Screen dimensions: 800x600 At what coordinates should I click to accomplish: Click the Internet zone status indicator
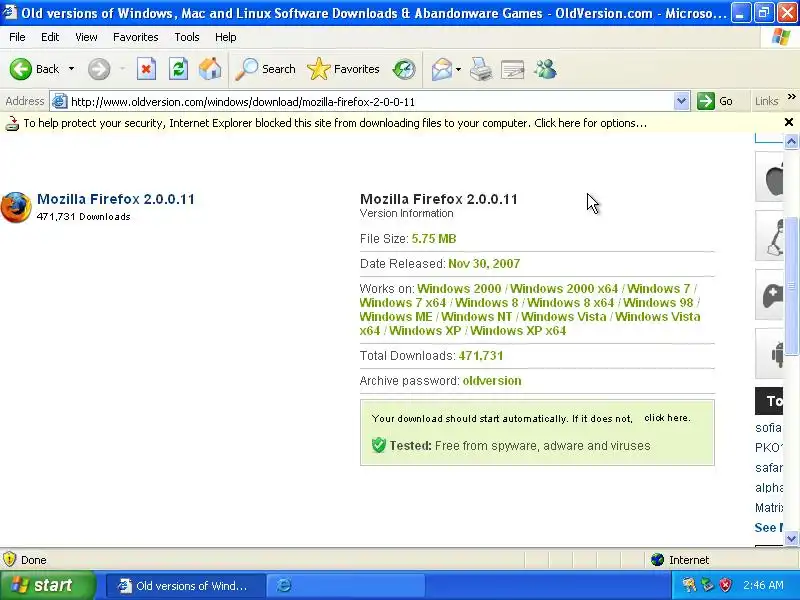[x=681, y=560]
